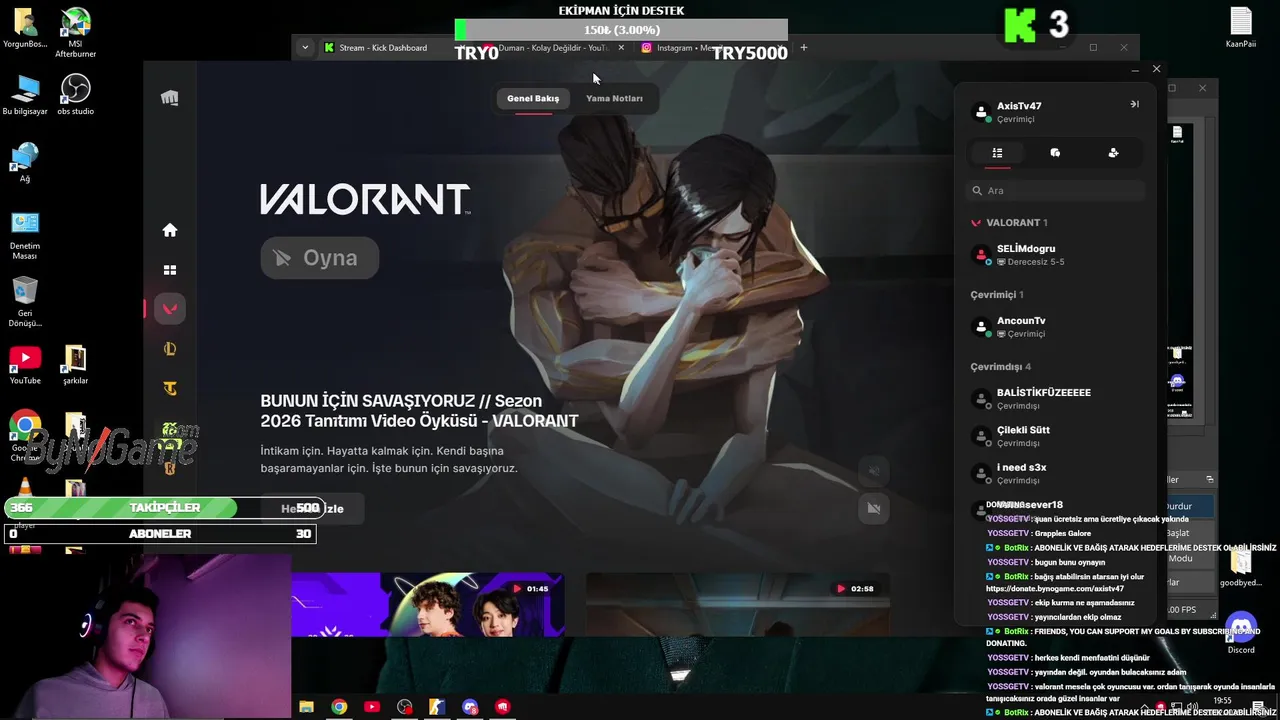Select the Teamfight Tactics icon in sidebar
Screen dimensions: 1280x720
click(170, 388)
